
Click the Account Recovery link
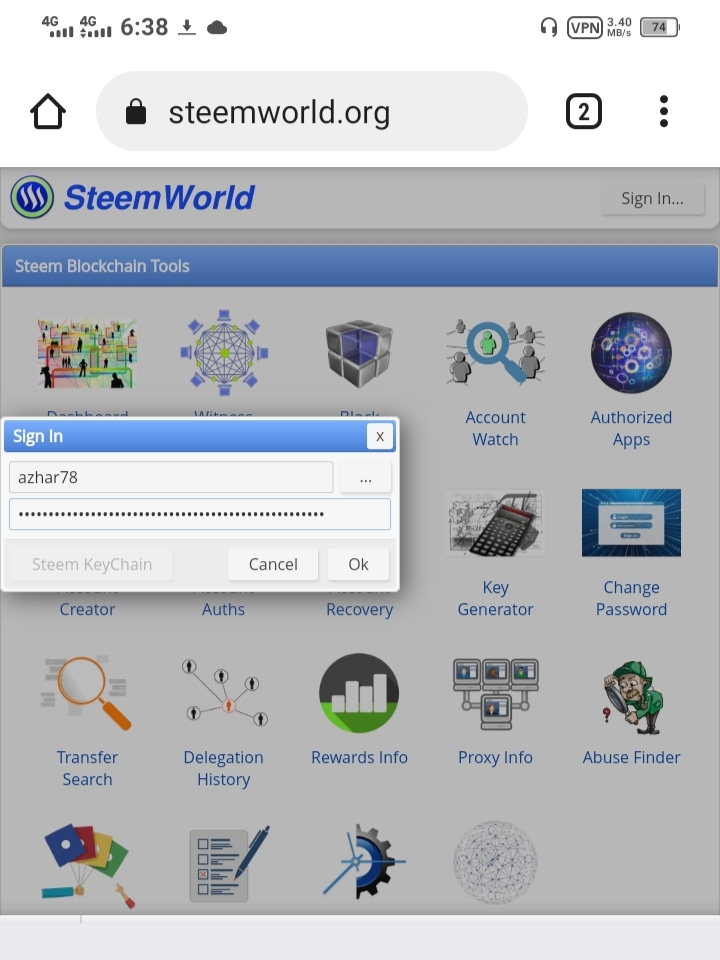point(359,609)
